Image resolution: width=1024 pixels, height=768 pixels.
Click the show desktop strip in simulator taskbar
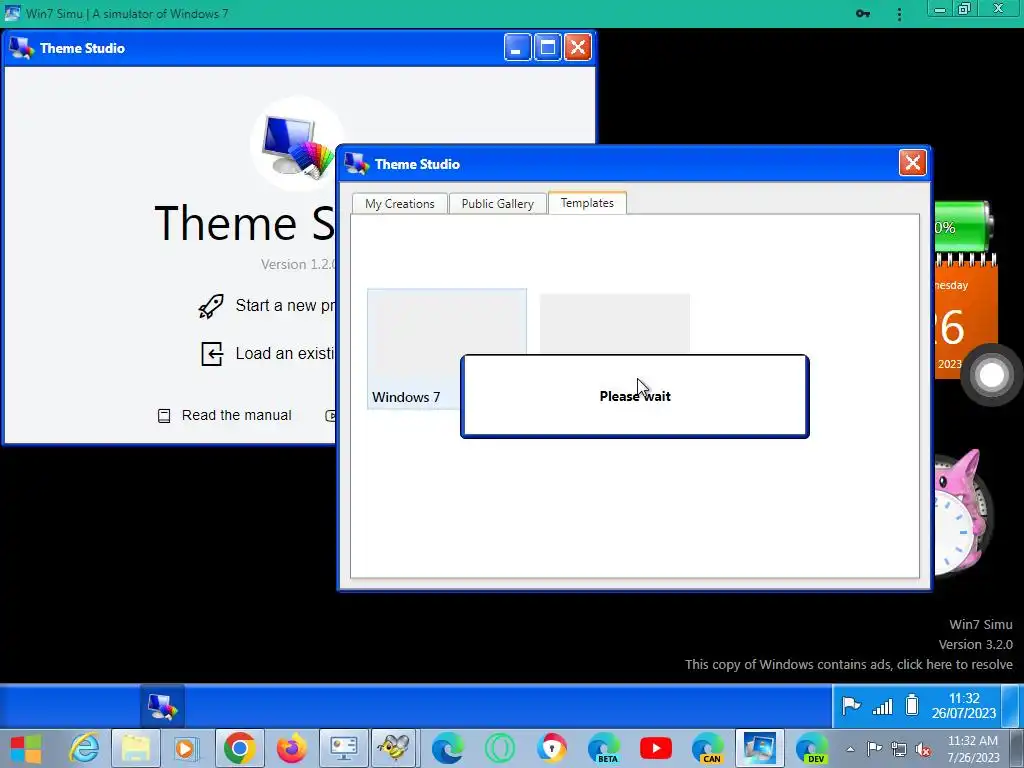1011,705
